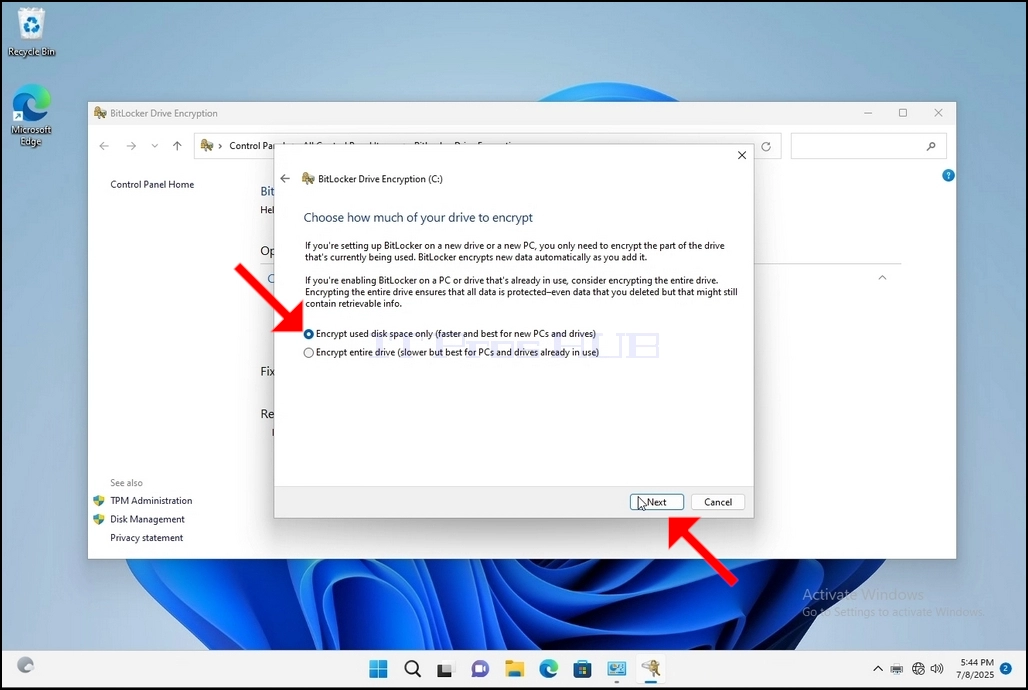Open Chat from the taskbar
This screenshot has height=690, width=1028.
(480, 668)
